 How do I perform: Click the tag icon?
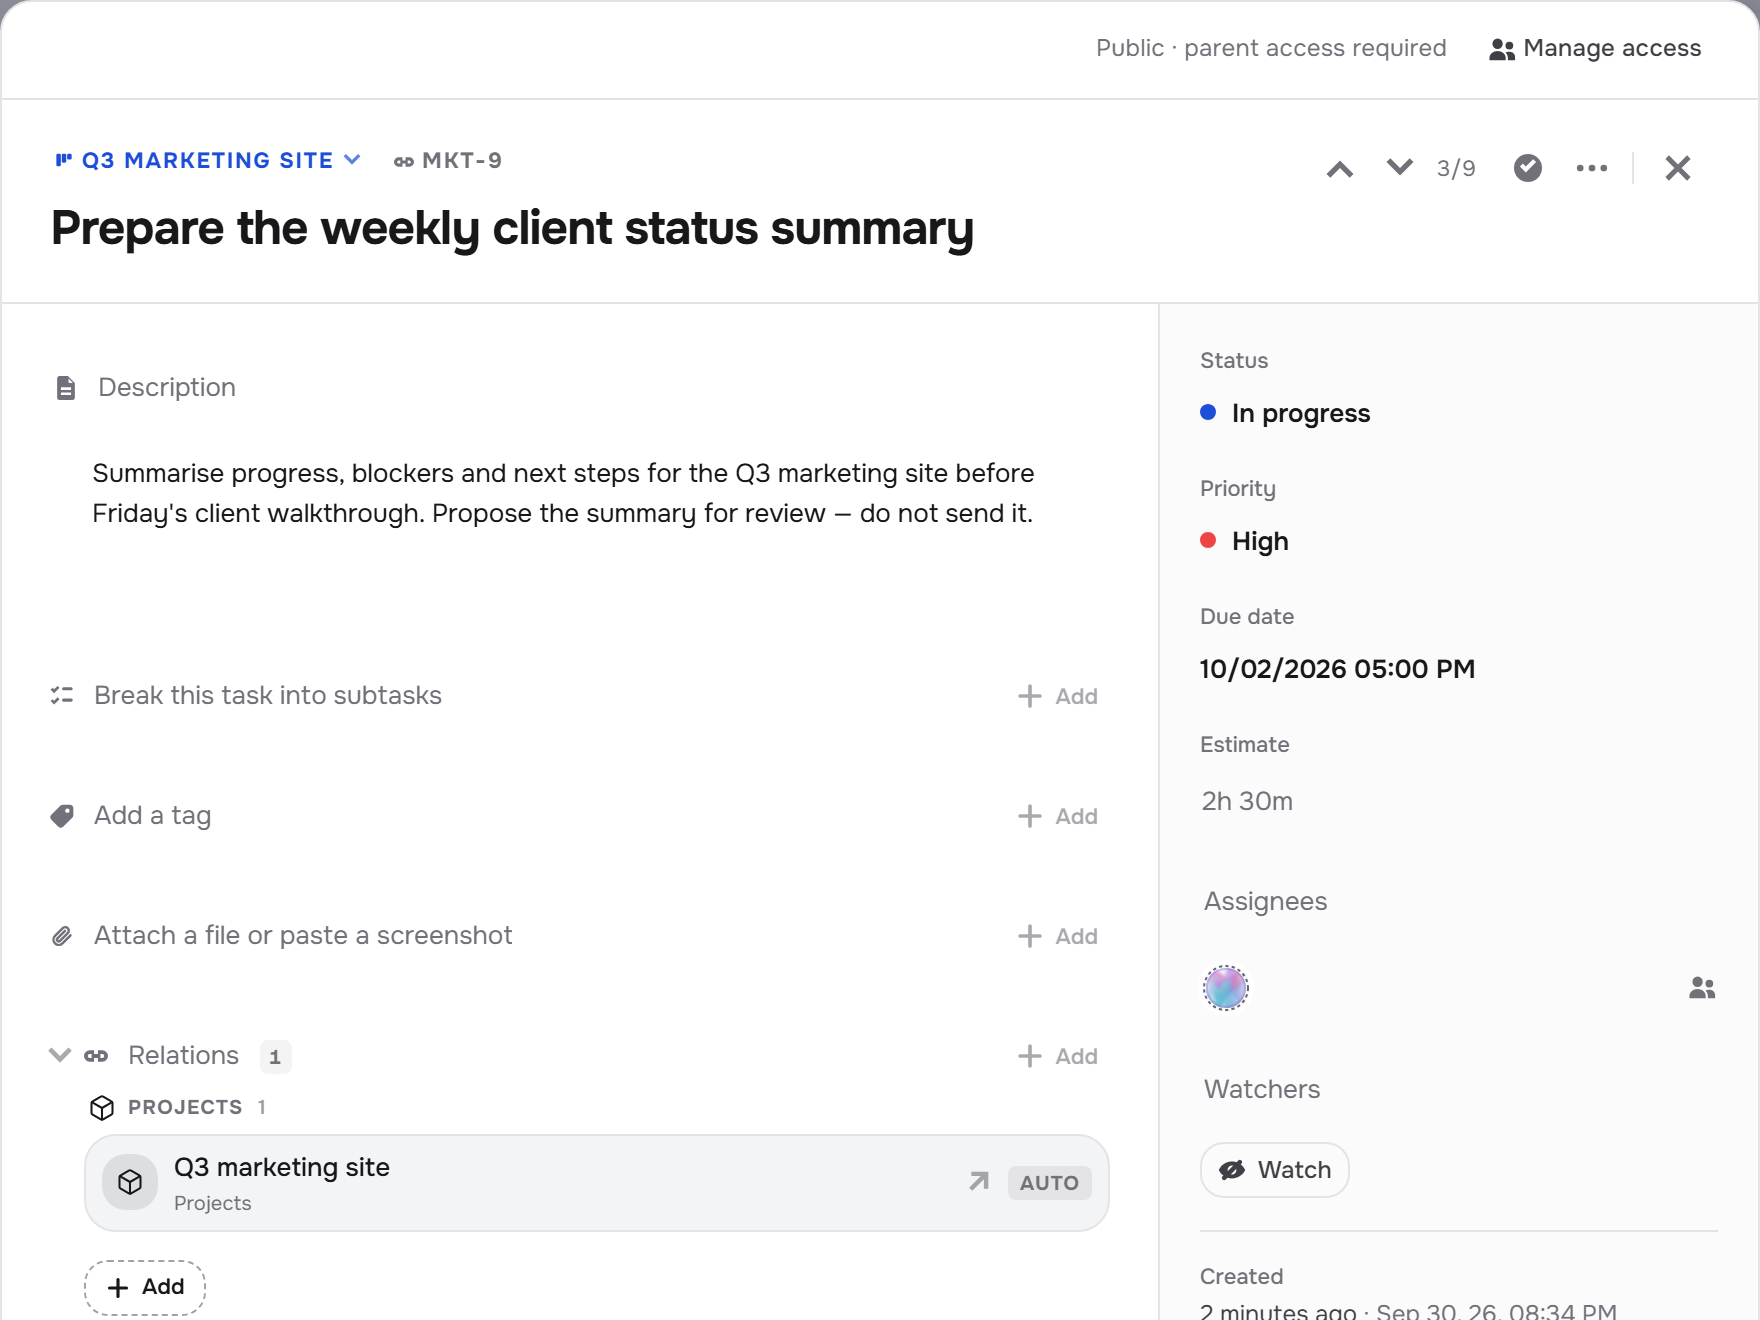[x=62, y=816]
